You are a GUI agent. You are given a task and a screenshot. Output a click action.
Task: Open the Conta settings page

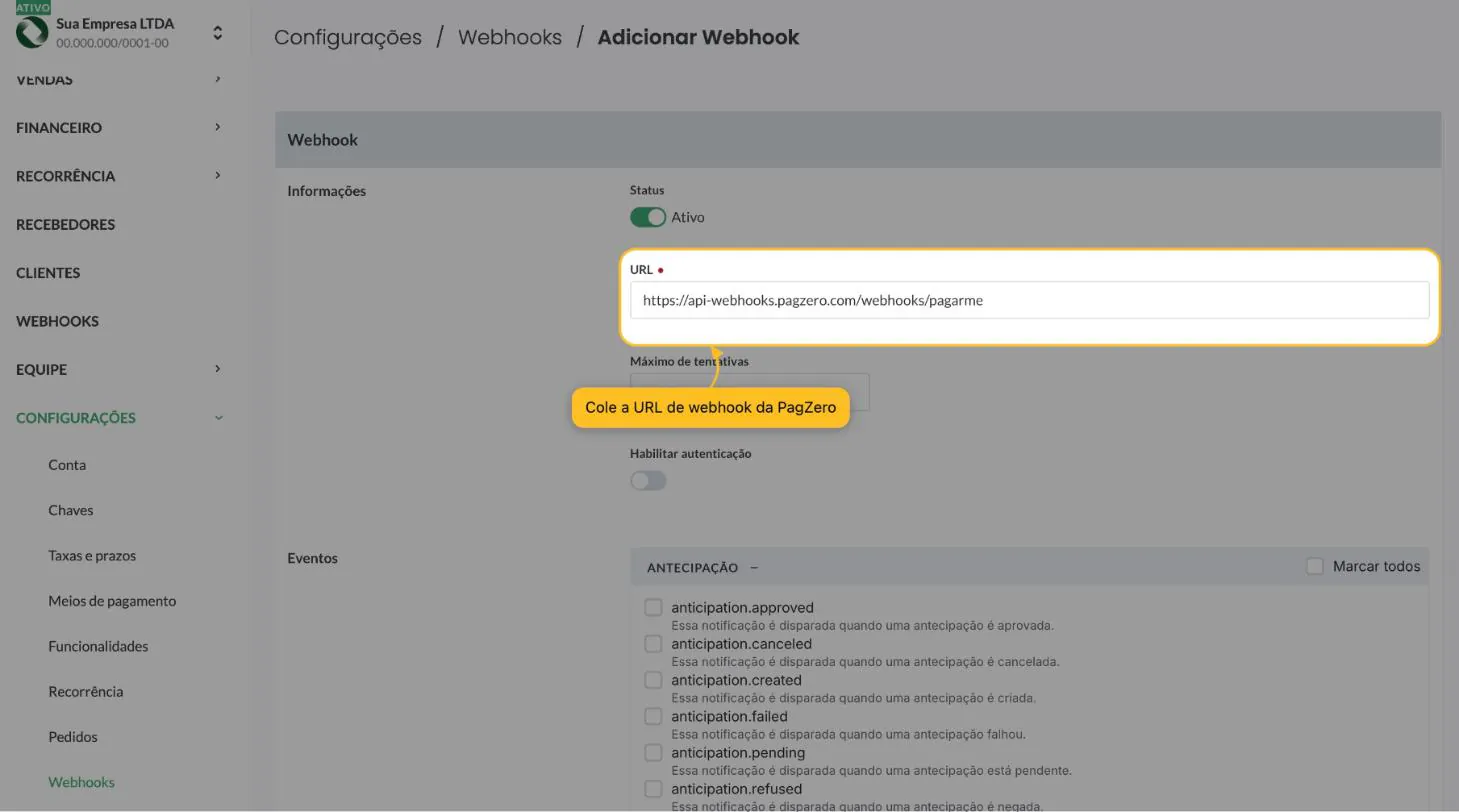(x=67, y=465)
